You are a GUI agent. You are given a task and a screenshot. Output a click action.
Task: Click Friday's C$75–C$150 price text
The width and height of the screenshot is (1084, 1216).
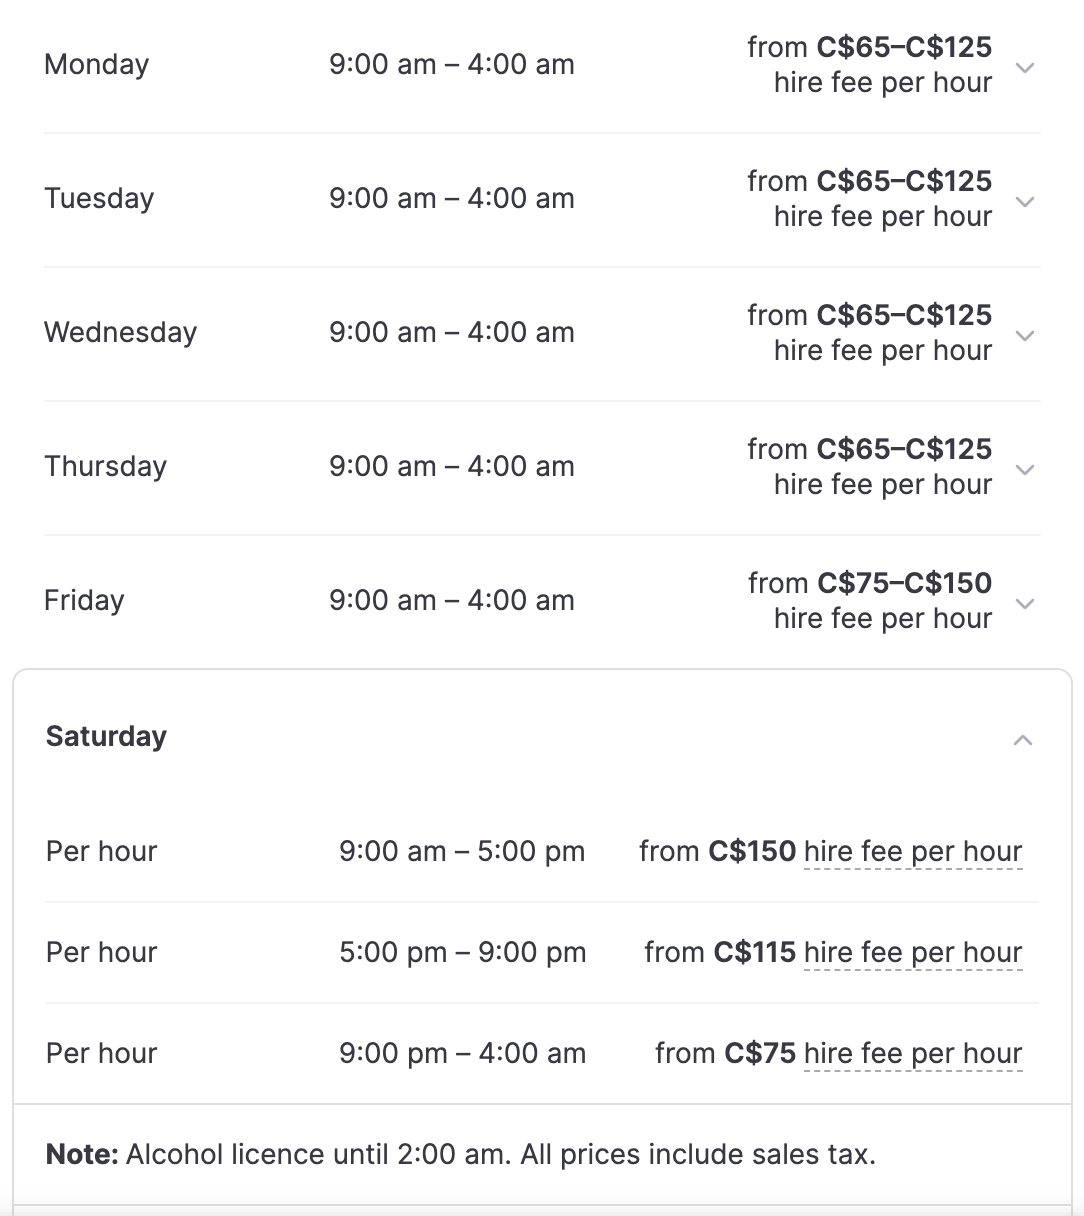click(x=904, y=584)
